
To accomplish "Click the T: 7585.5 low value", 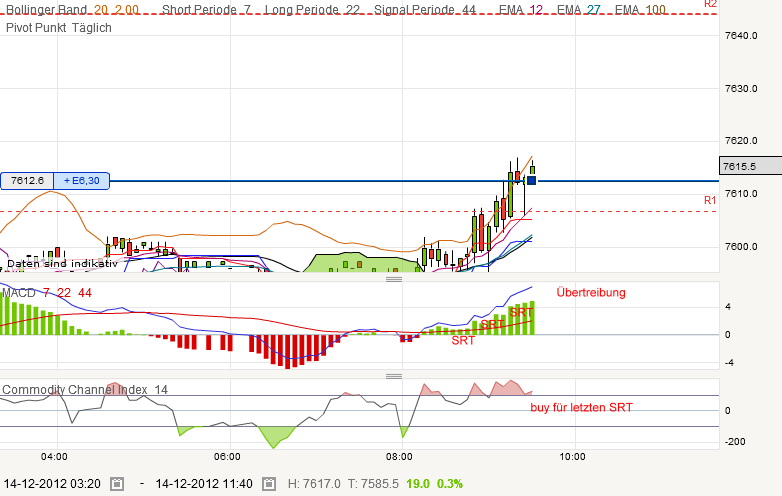I will click(373, 484).
